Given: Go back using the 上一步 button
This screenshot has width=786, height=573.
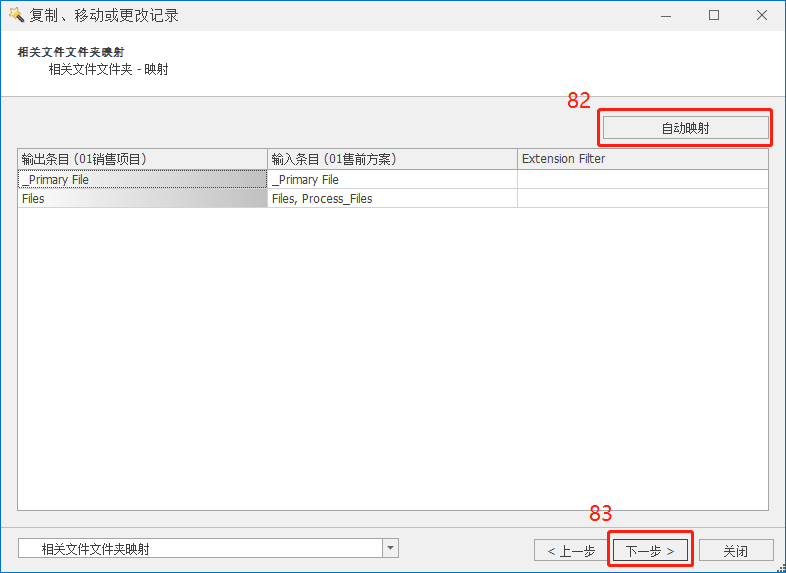Looking at the screenshot, I should [571, 550].
